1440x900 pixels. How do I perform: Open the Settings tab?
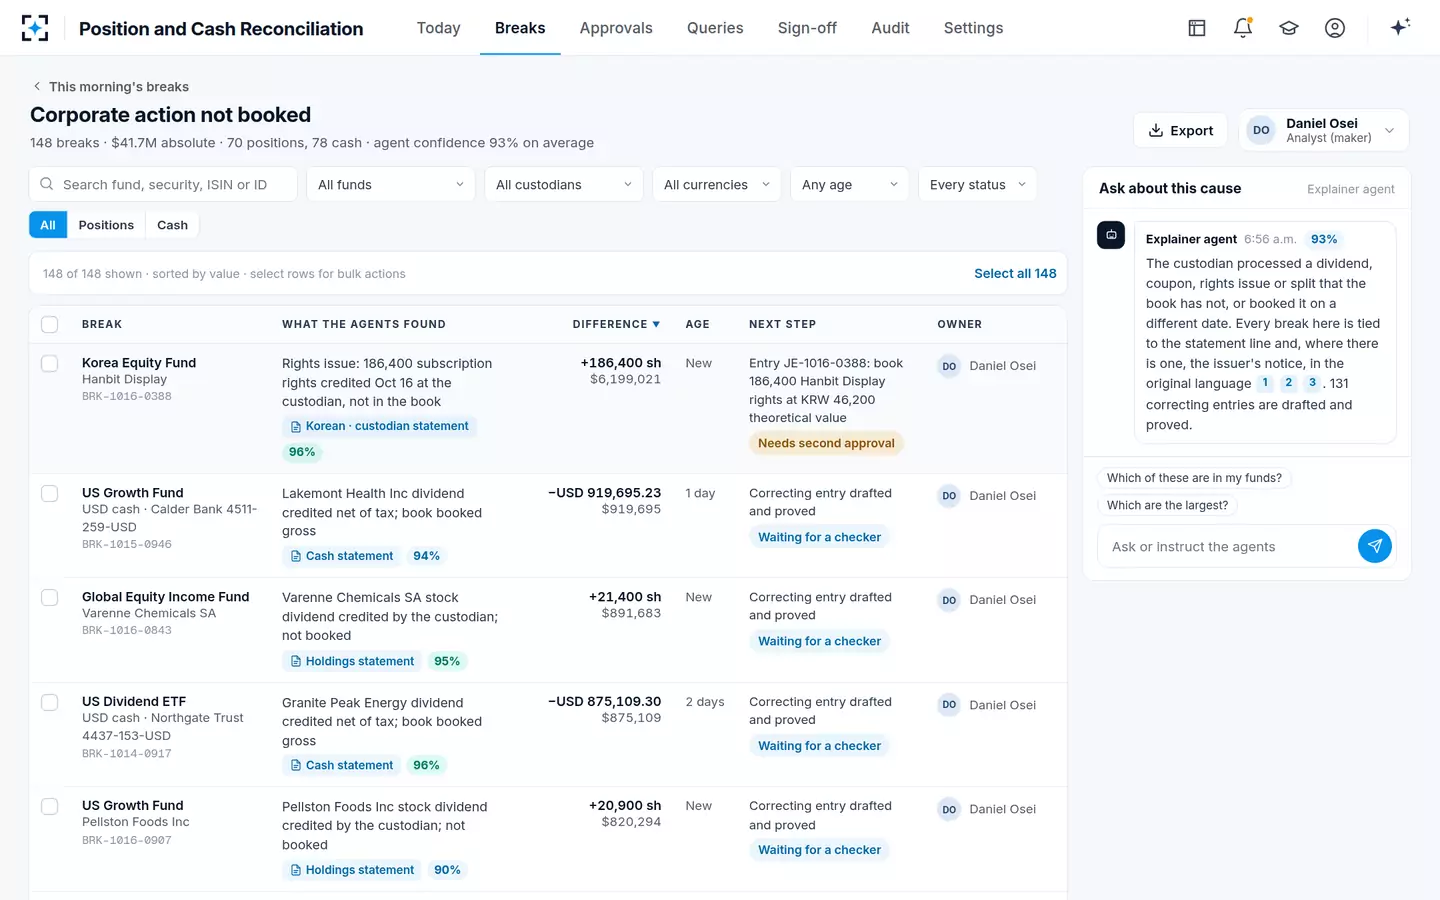(973, 28)
